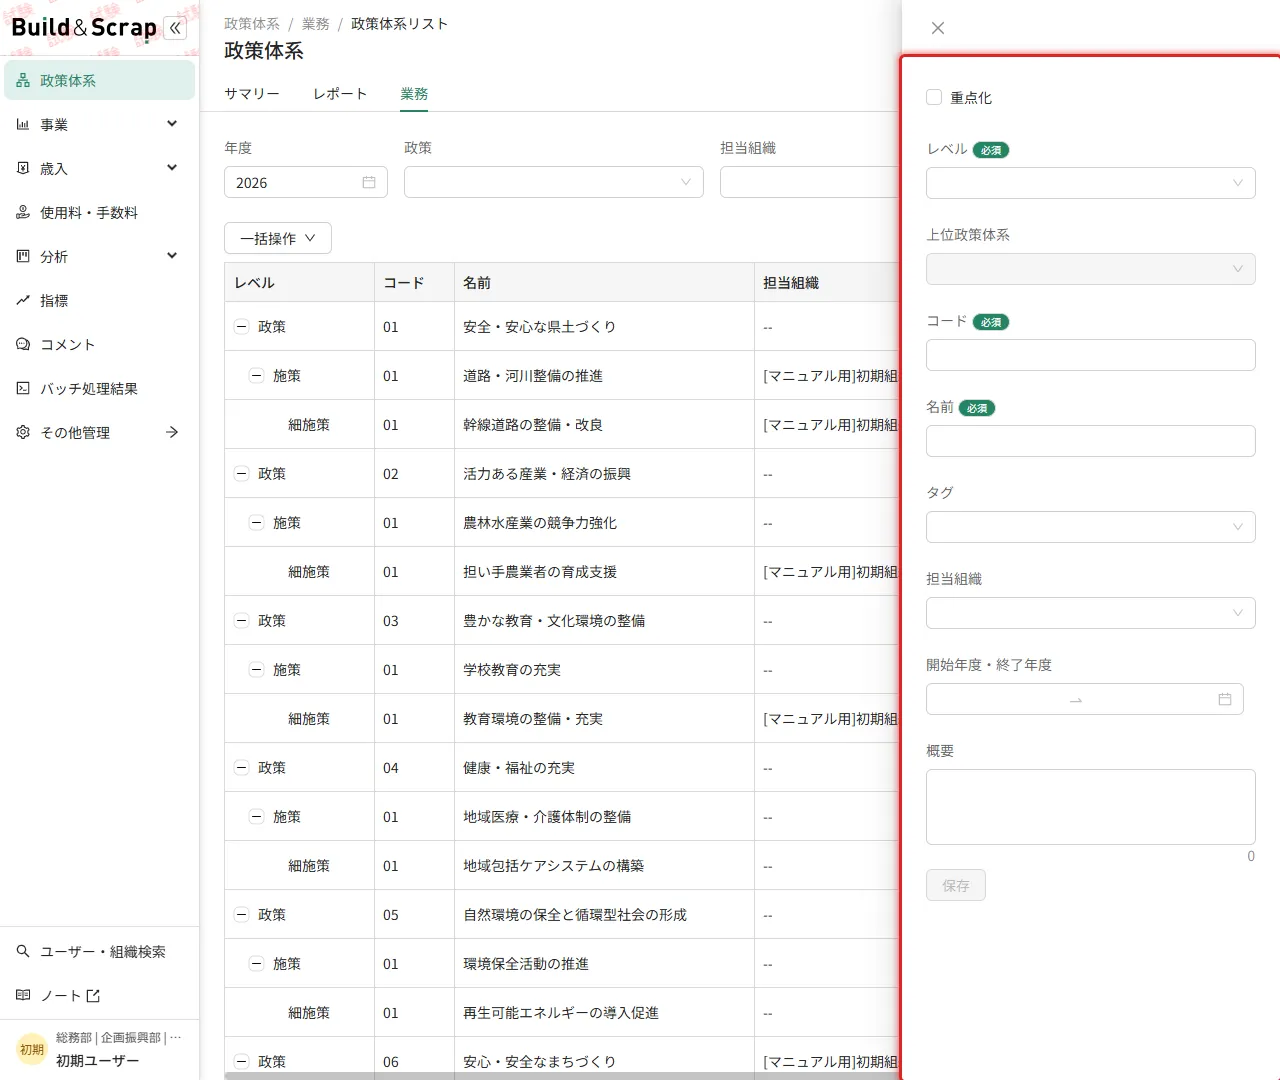Click the 使用料・手数料 sidebar icon

pos(23,213)
